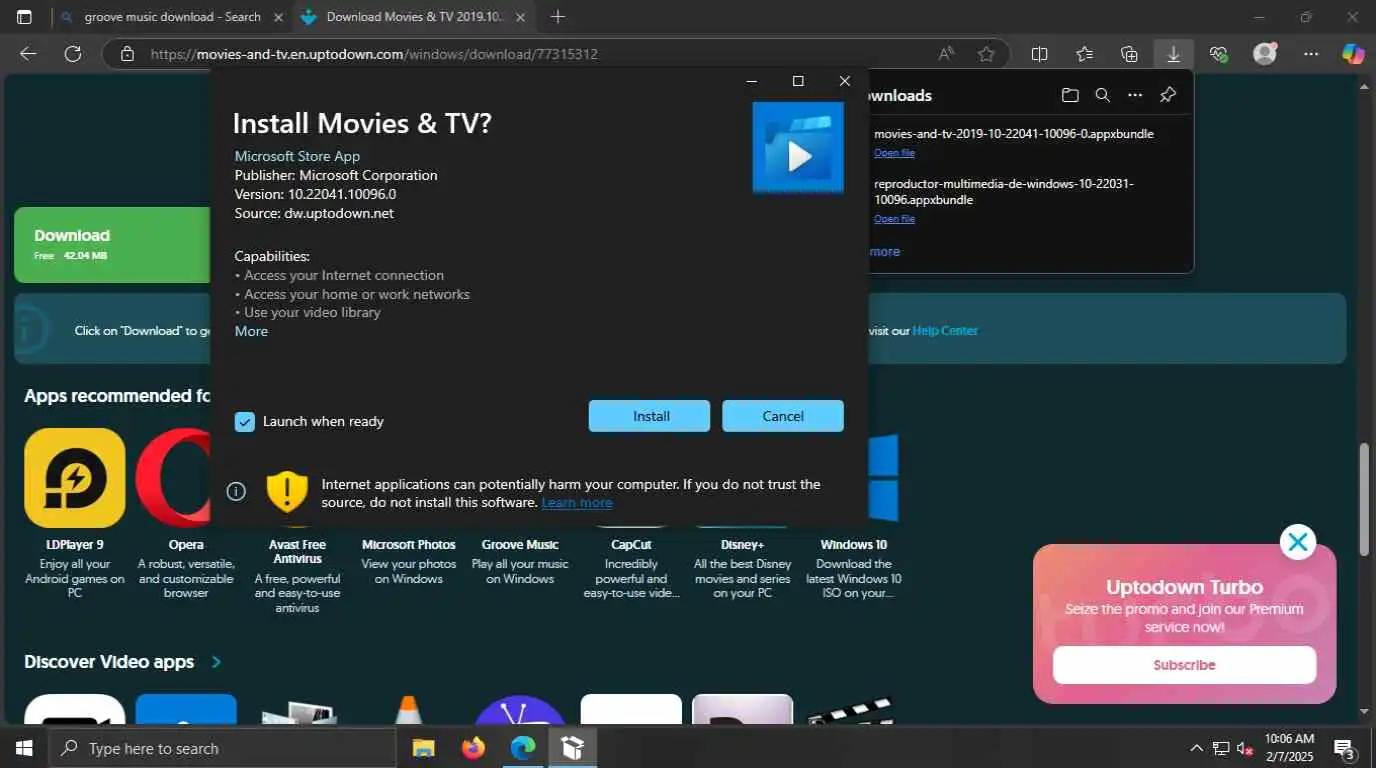The width and height of the screenshot is (1376, 768).
Task: Close the groove music download tab
Action: coord(278,17)
